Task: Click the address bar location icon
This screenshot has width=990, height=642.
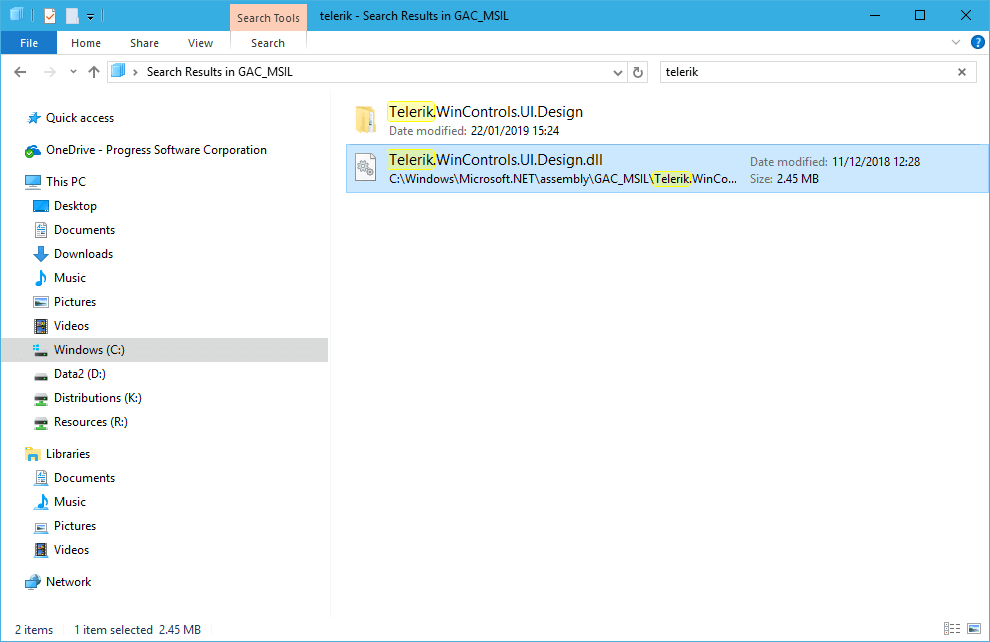Action: pos(118,71)
